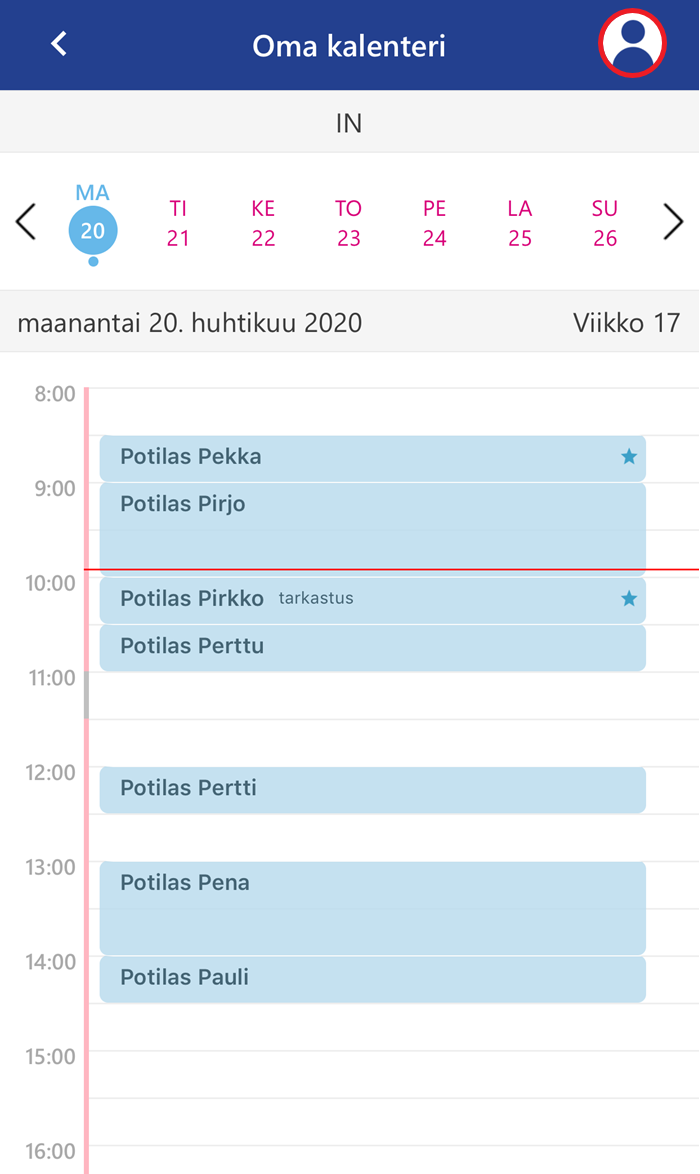The height and width of the screenshot is (1174, 700).
Task: Switch to Wednesday KE 22
Action: point(264,223)
